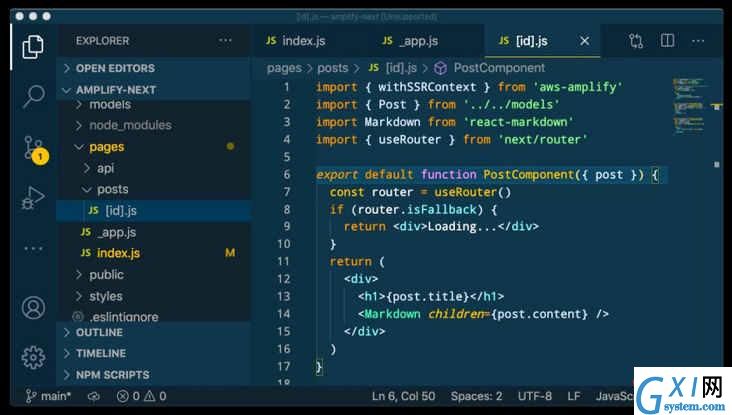Change indentation via Spaces: 2
The image size is (732, 415).
pyautogui.click(x=476, y=396)
